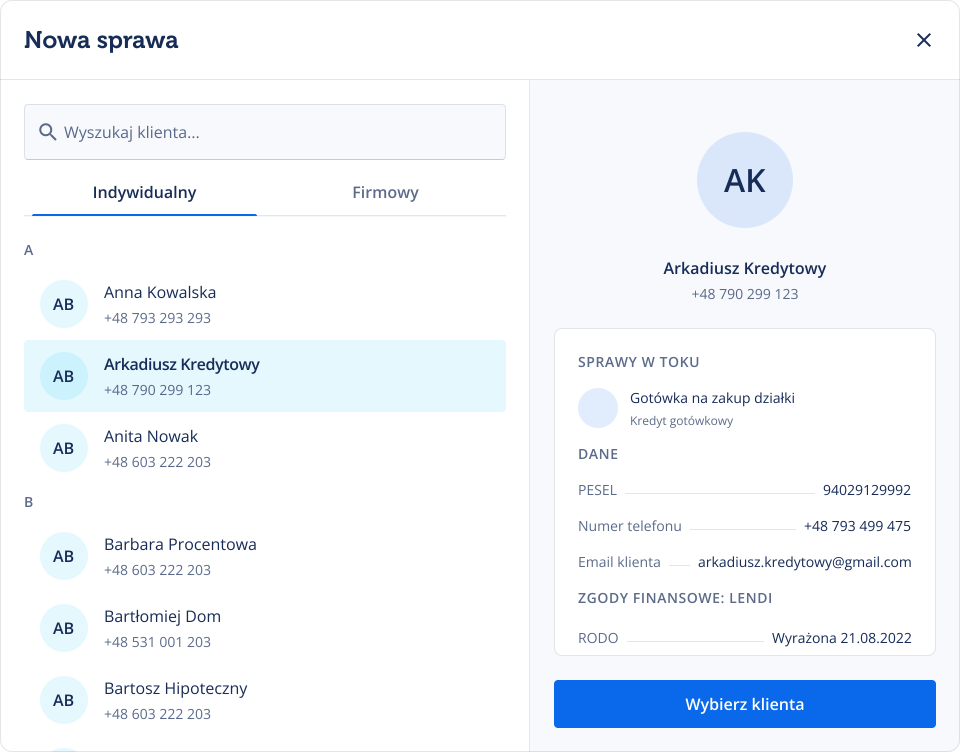Screen dimensions: 960x752
Task: Click the section letter B header
Action: pyautogui.click(x=28, y=502)
